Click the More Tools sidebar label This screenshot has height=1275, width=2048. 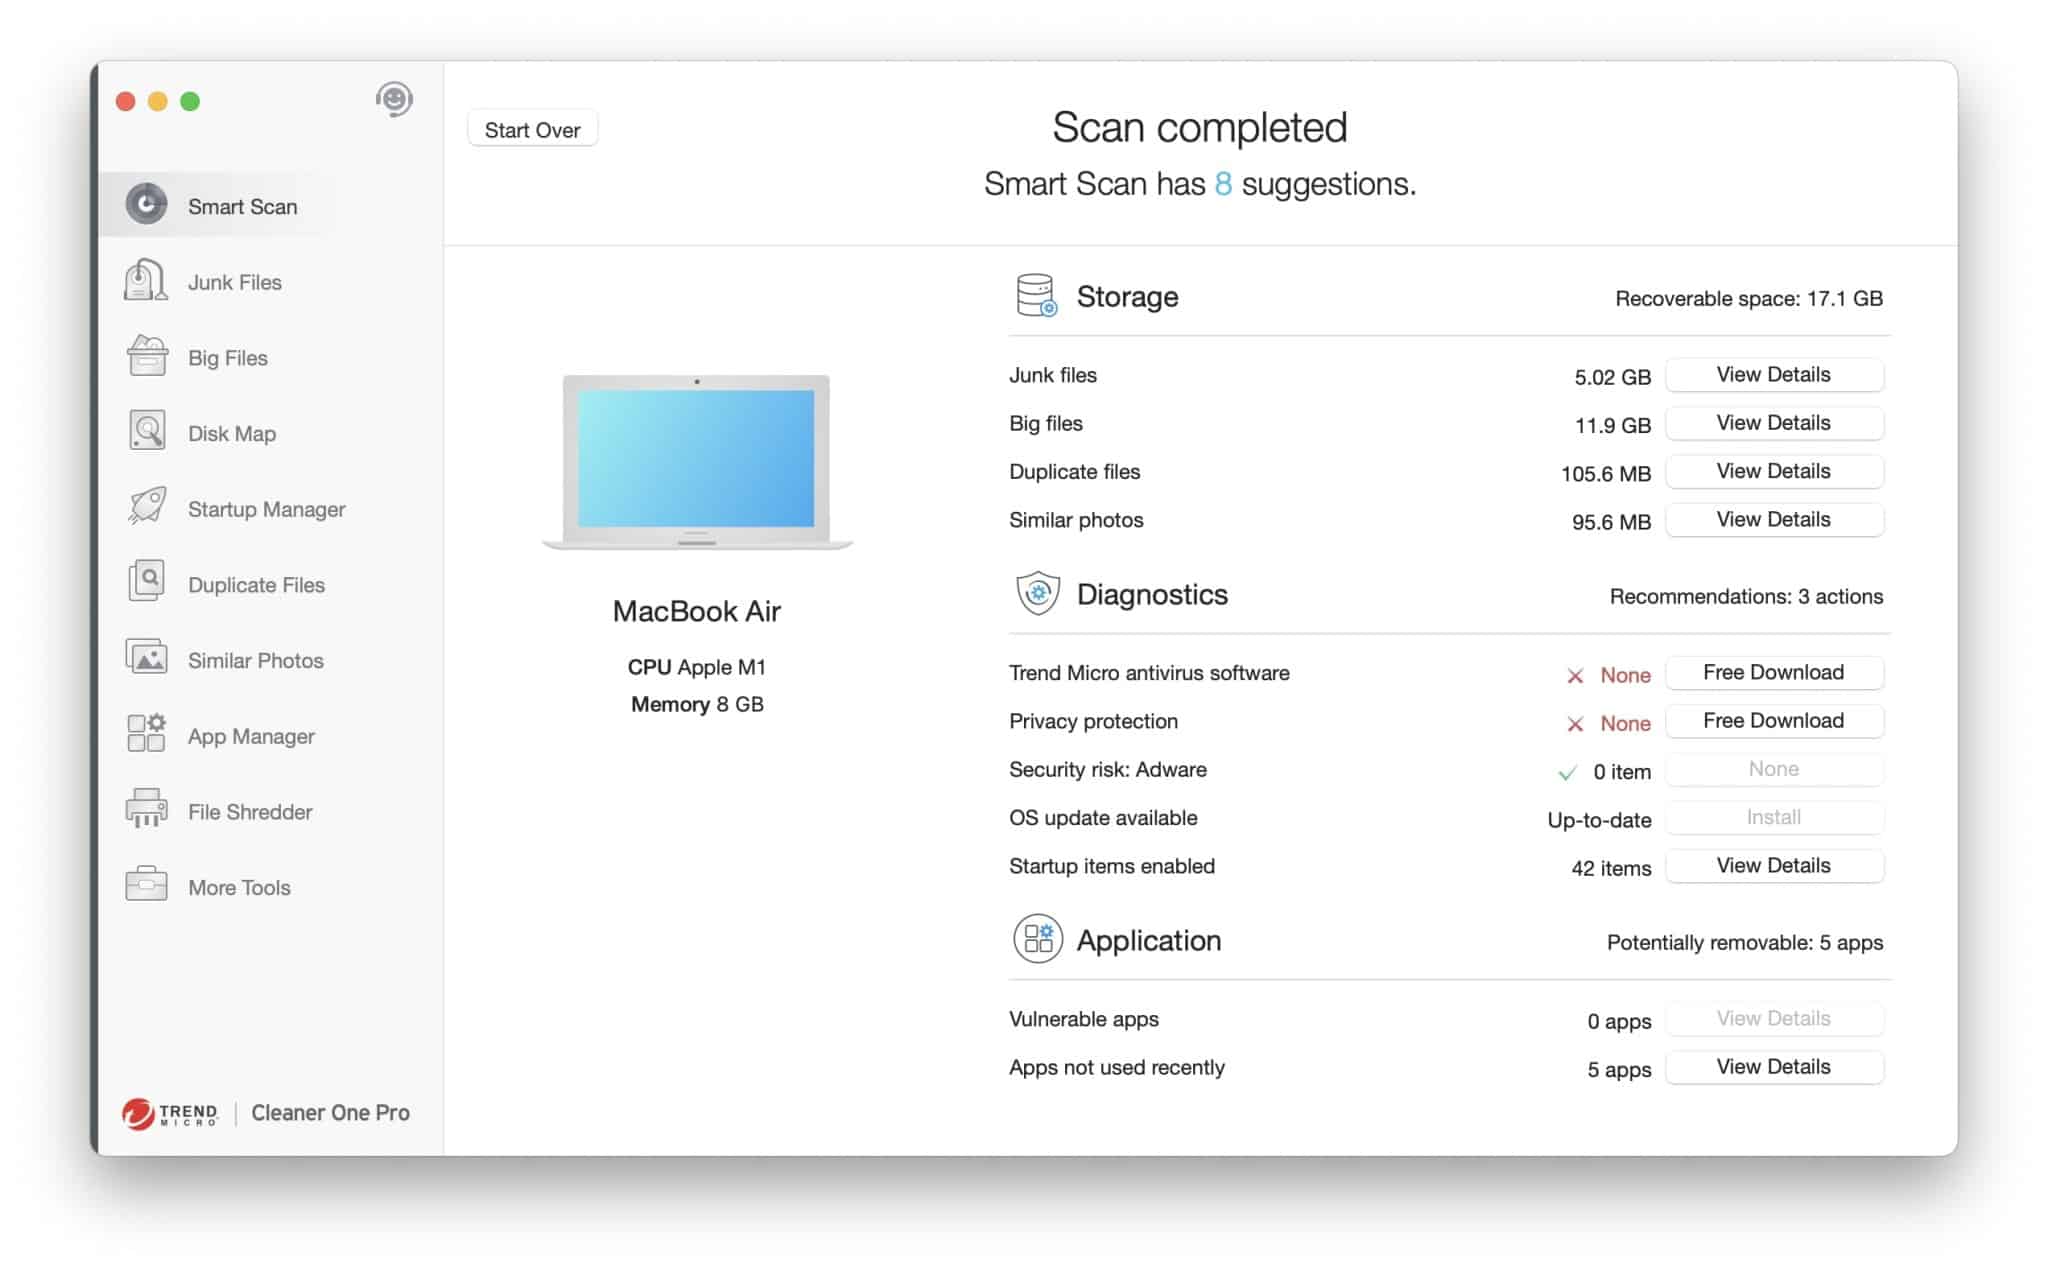pyautogui.click(x=239, y=887)
